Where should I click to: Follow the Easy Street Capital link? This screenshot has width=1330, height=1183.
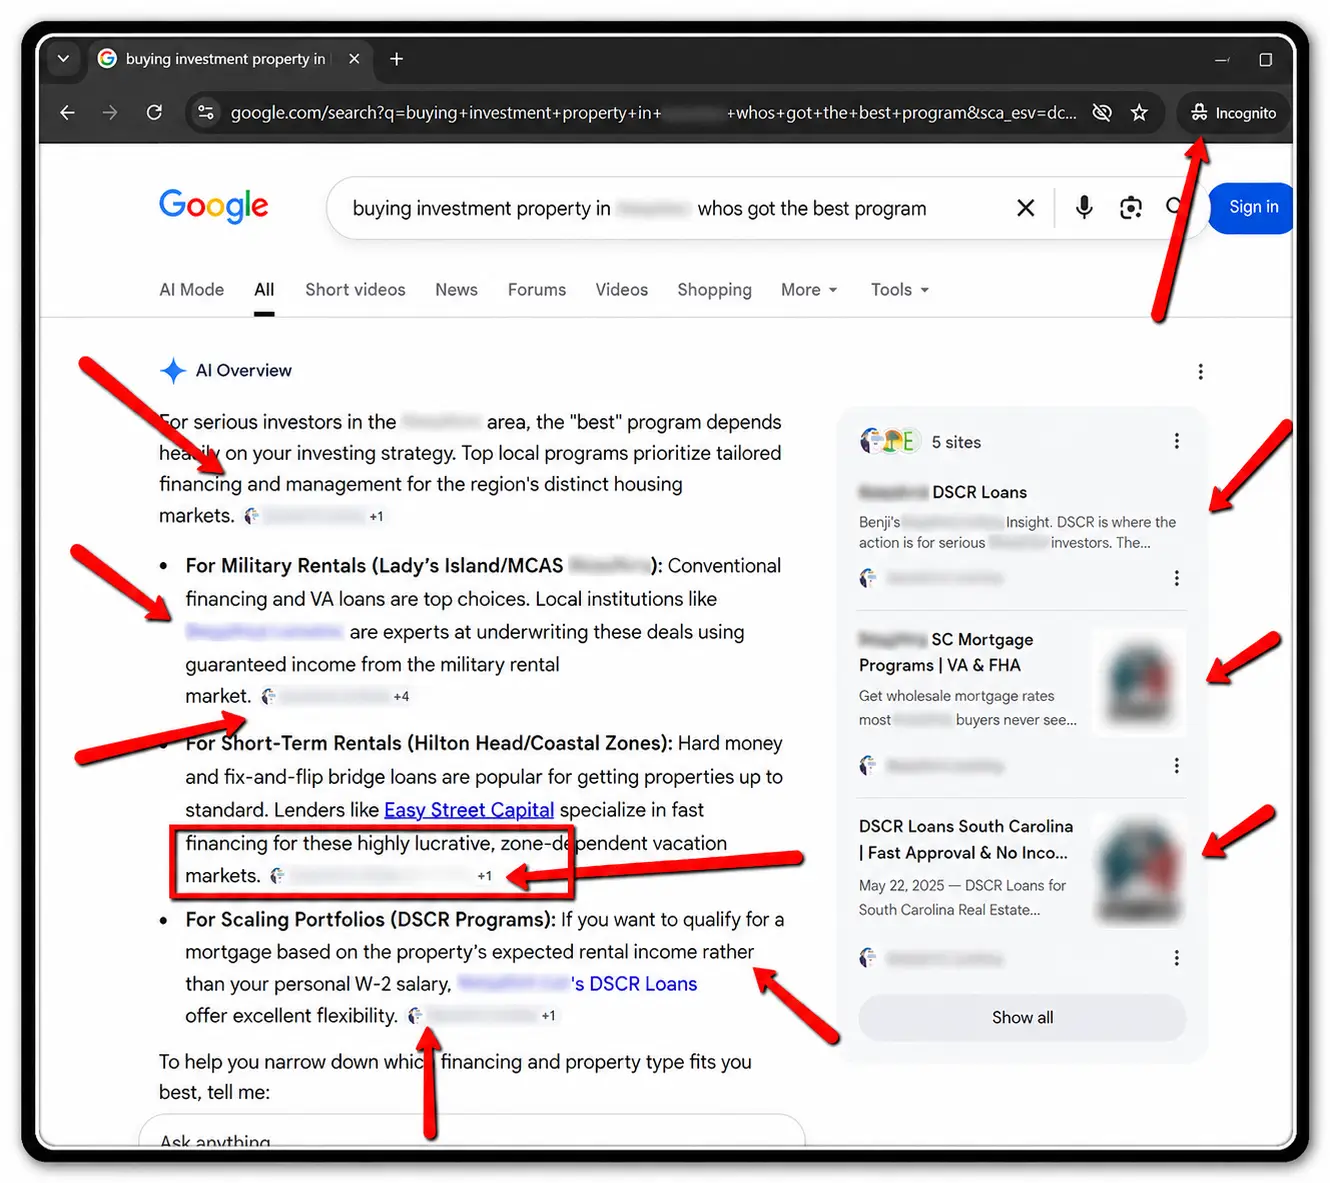click(x=469, y=810)
